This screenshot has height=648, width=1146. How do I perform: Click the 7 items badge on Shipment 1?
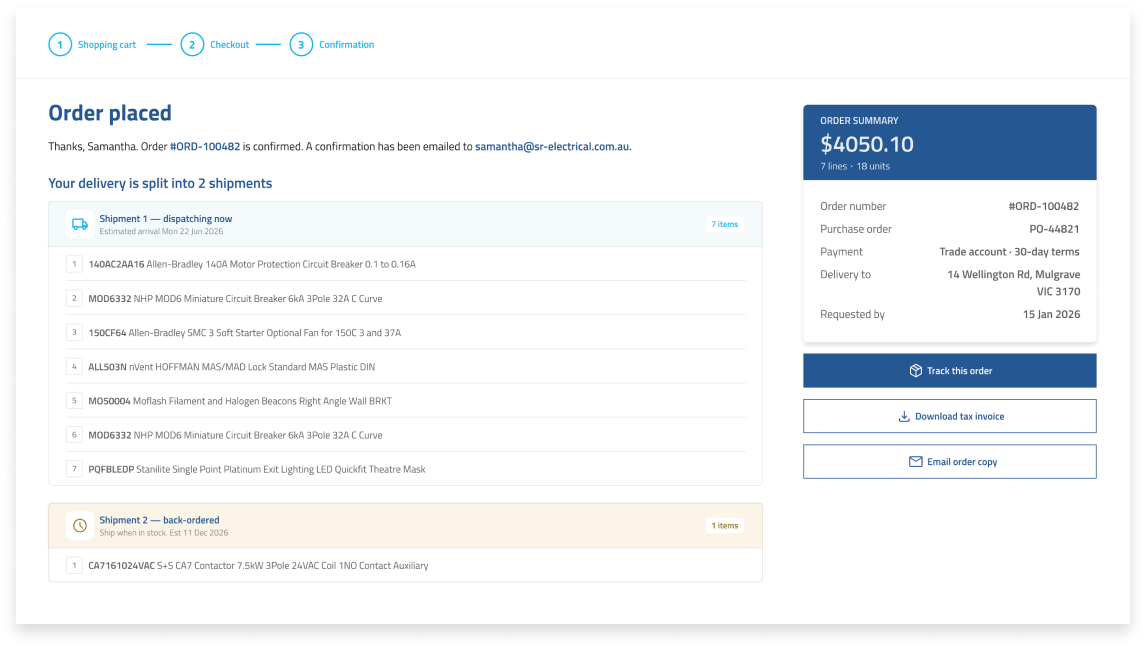[x=725, y=224]
